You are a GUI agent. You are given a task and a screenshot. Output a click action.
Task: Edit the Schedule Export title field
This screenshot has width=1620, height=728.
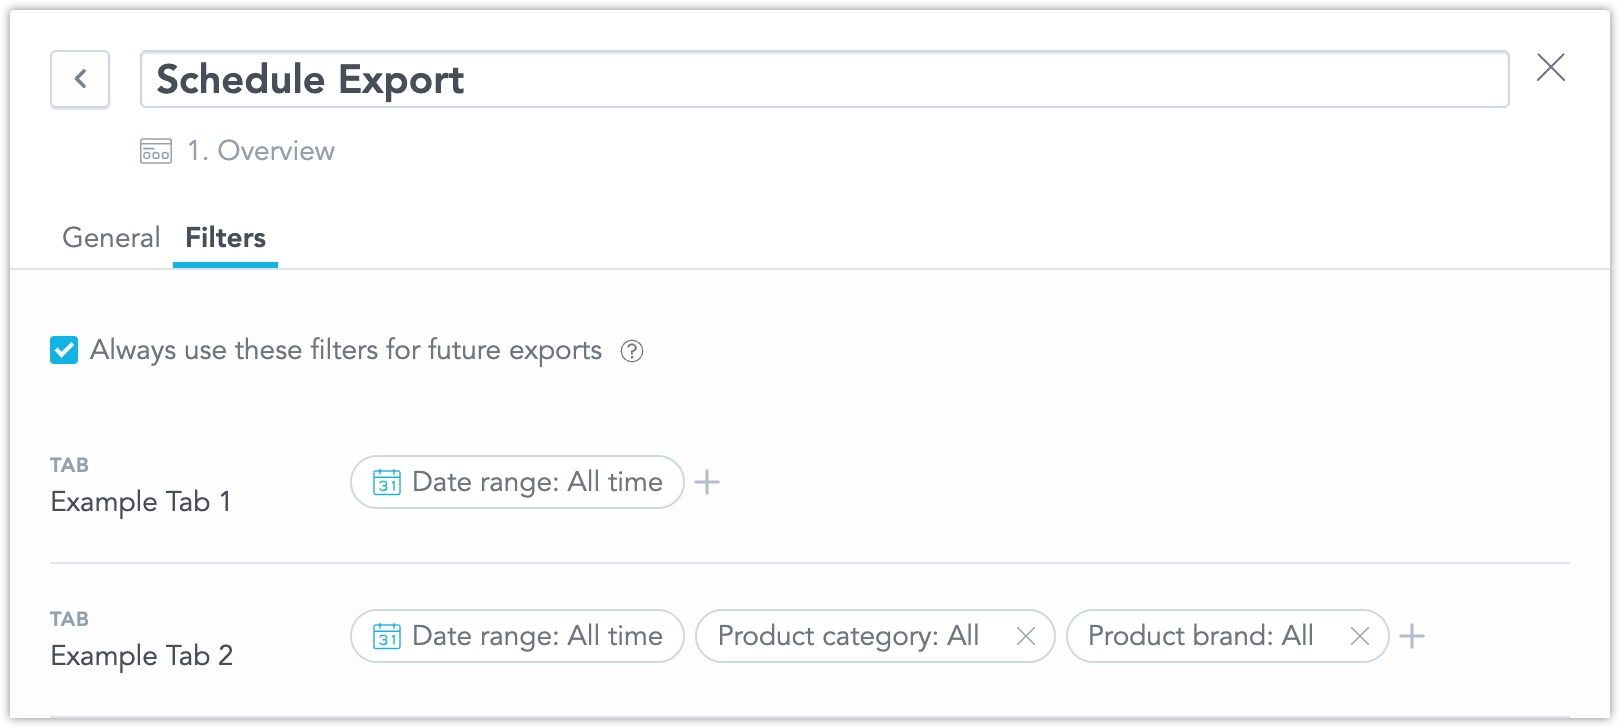pos(824,80)
